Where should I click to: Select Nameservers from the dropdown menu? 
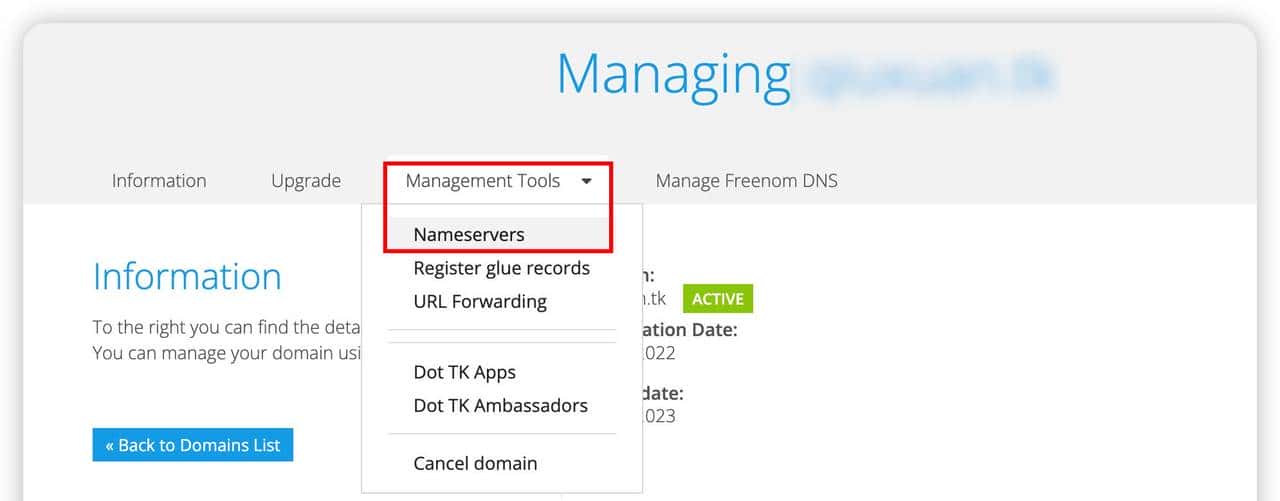[x=469, y=234]
